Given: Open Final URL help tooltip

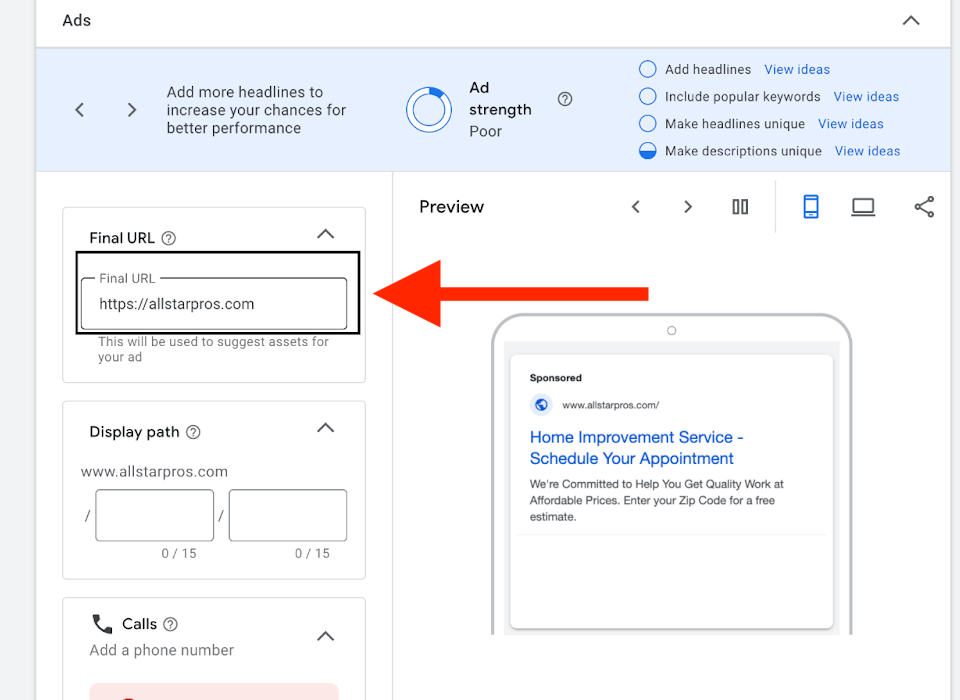Looking at the screenshot, I should [x=169, y=238].
